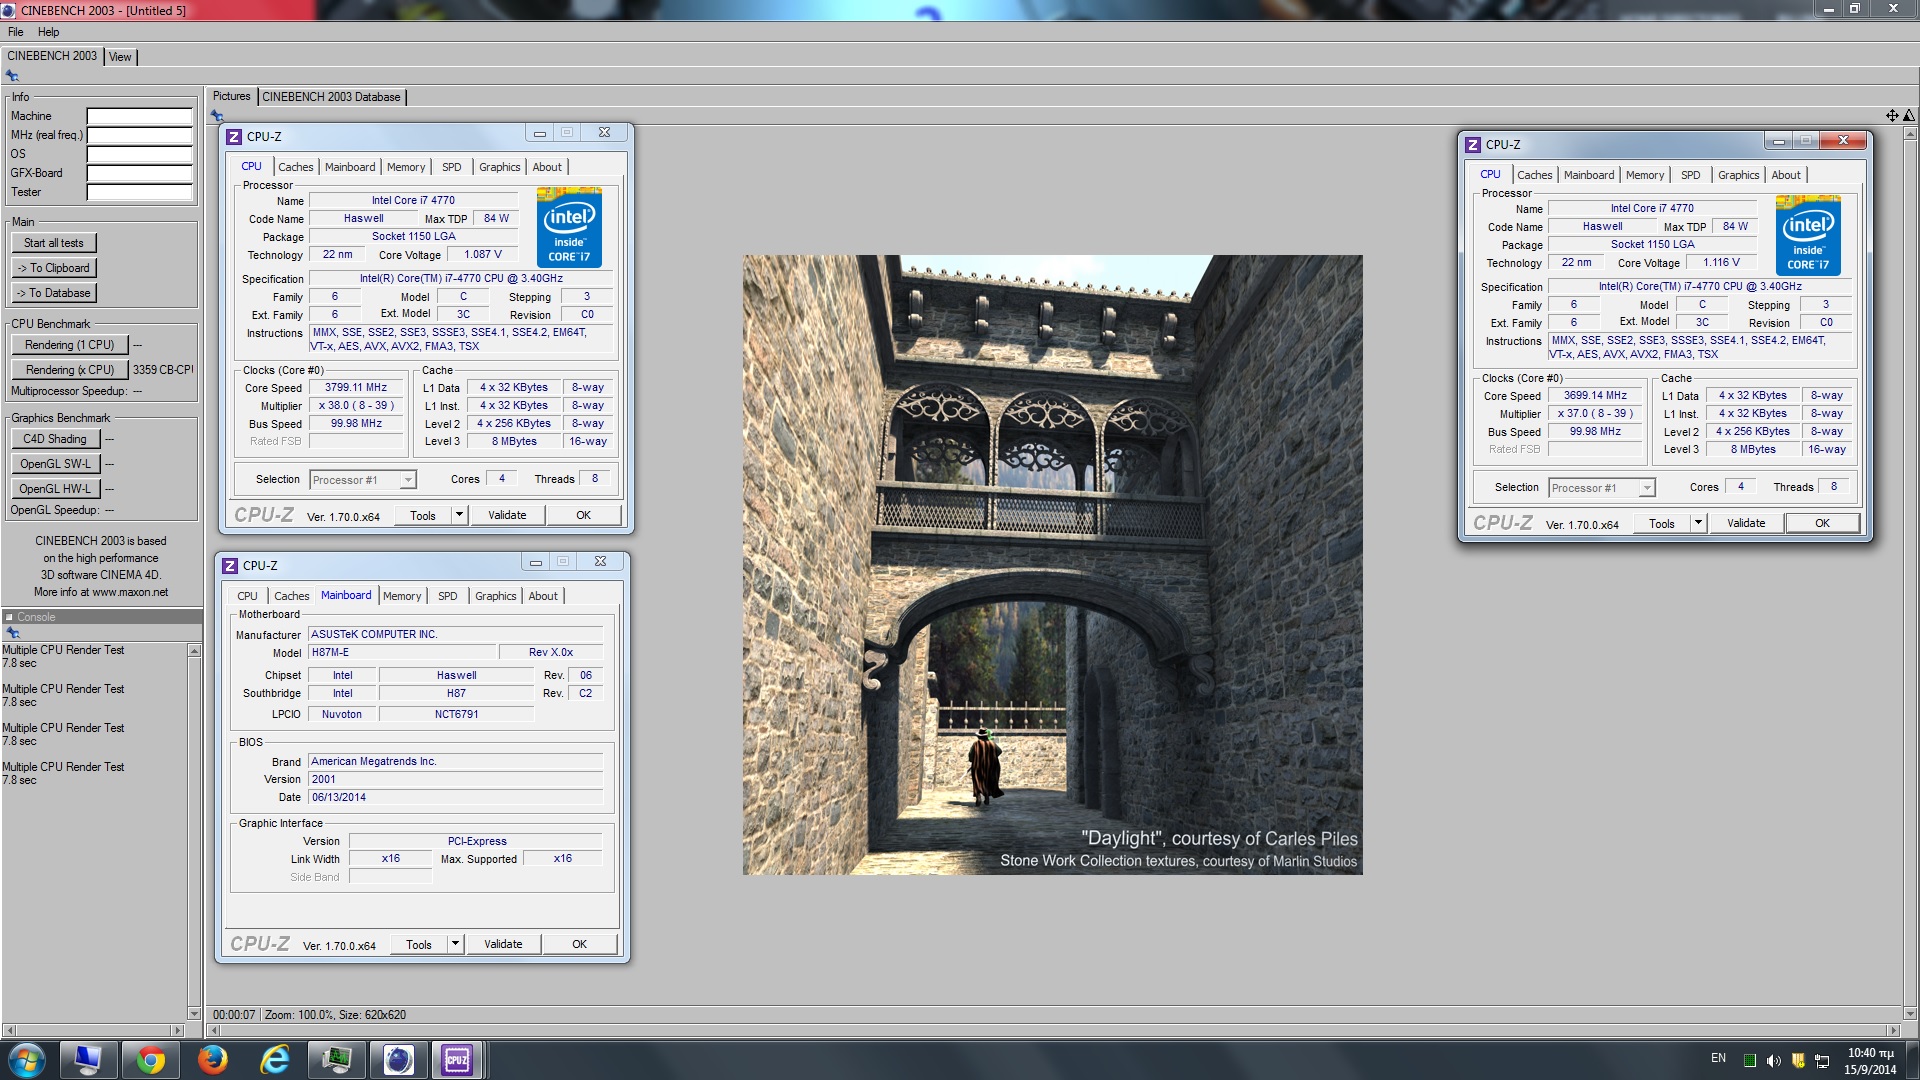Click the GFX-Board input field
Screen dimensions: 1920x1080
tap(139, 173)
